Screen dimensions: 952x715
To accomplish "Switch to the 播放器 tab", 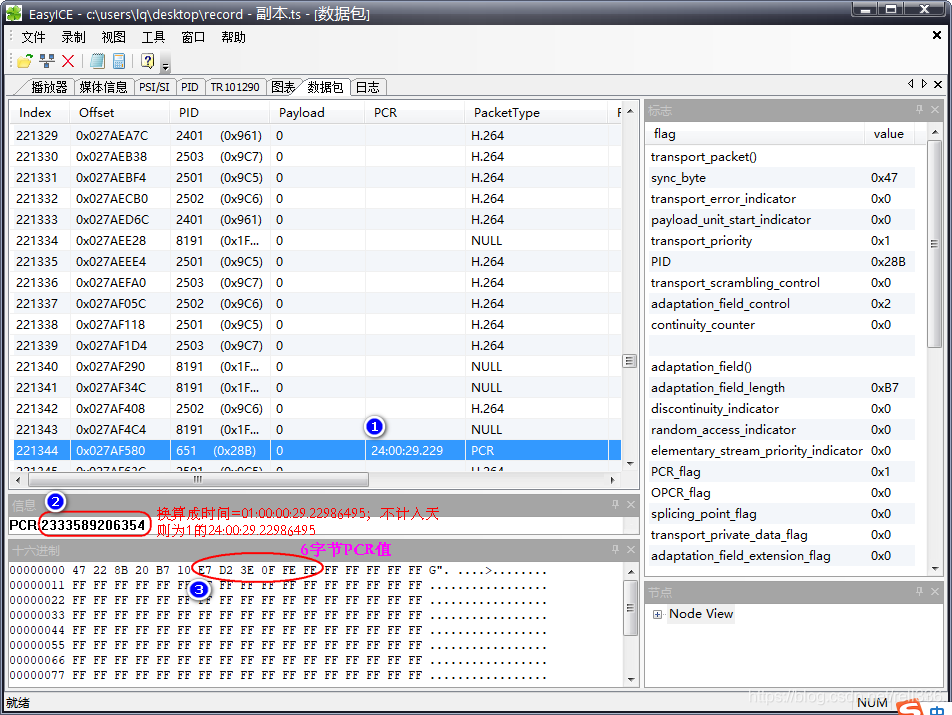I will (49, 87).
